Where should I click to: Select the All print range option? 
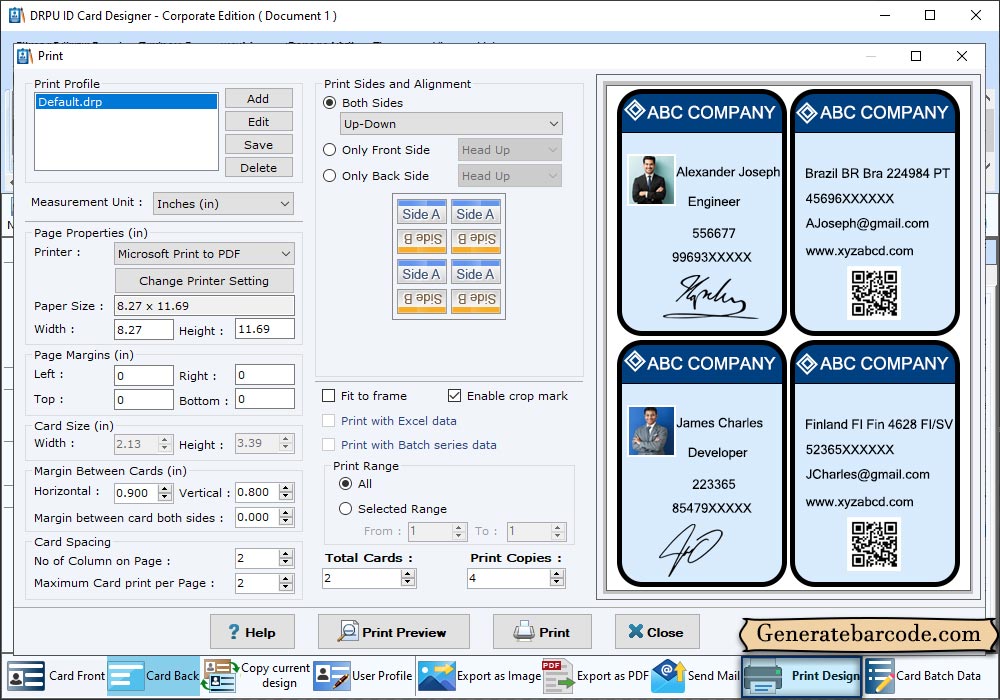pos(346,484)
